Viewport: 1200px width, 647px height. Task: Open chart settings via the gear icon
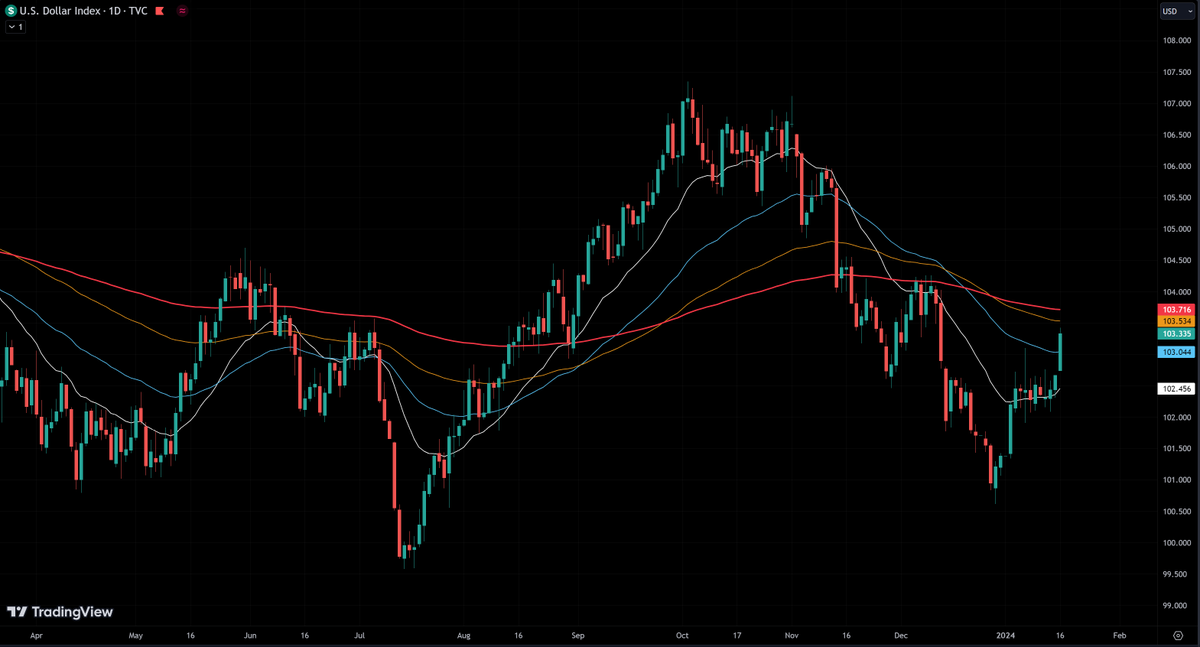coord(1178,635)
